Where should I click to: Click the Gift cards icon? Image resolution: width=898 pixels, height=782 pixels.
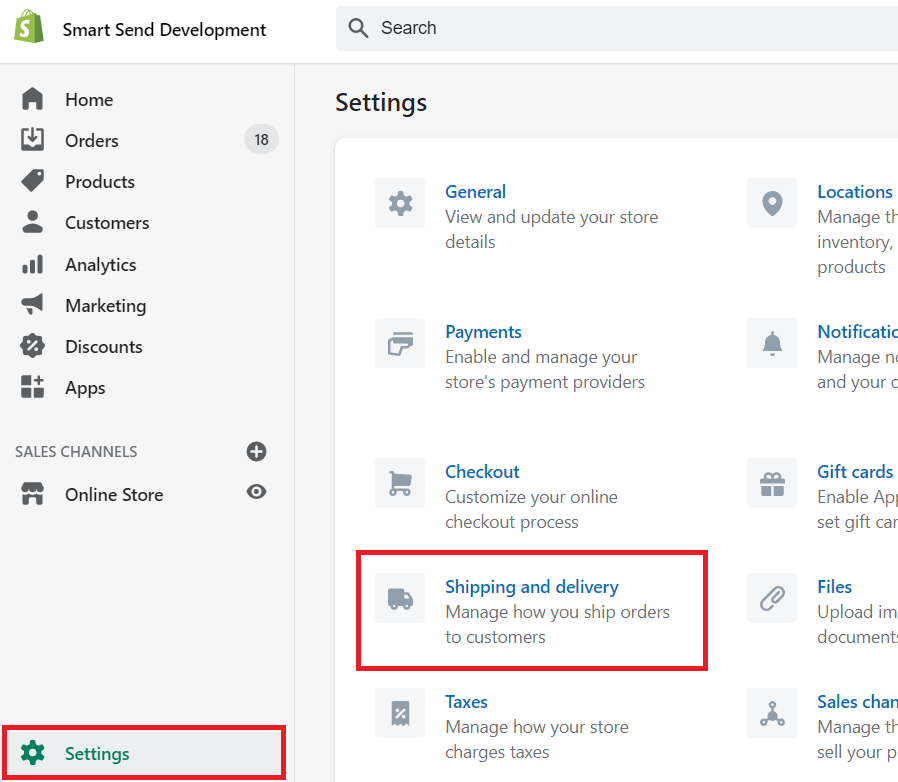771,483
